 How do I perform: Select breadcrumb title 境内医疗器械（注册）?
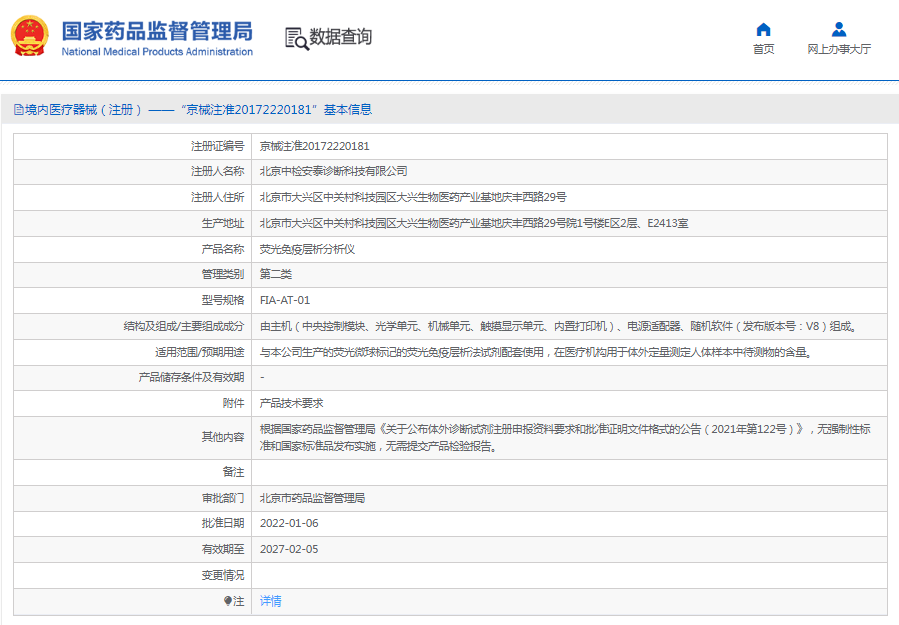[84, 110]
